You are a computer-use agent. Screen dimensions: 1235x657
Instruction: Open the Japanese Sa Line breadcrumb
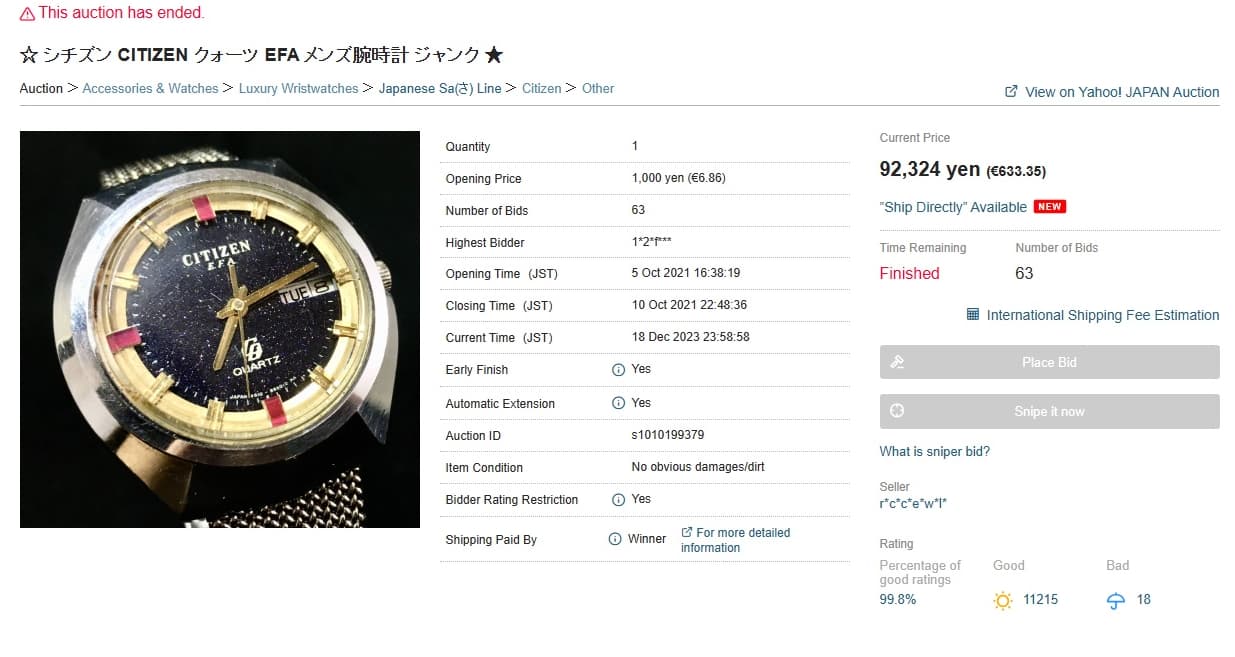pos(440,89)
